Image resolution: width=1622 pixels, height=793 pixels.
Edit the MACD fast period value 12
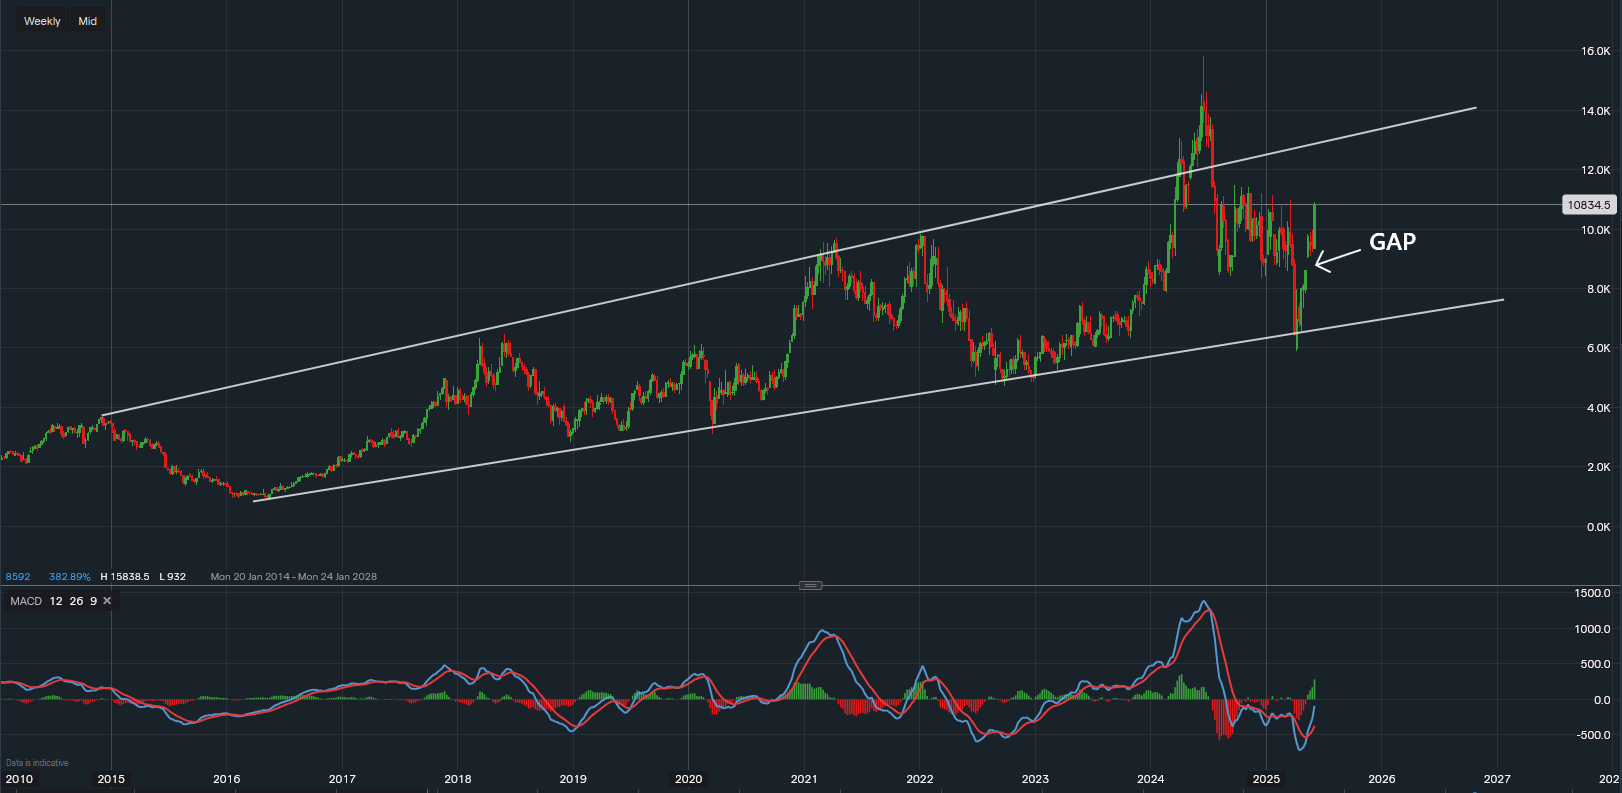tap(56, 601)
